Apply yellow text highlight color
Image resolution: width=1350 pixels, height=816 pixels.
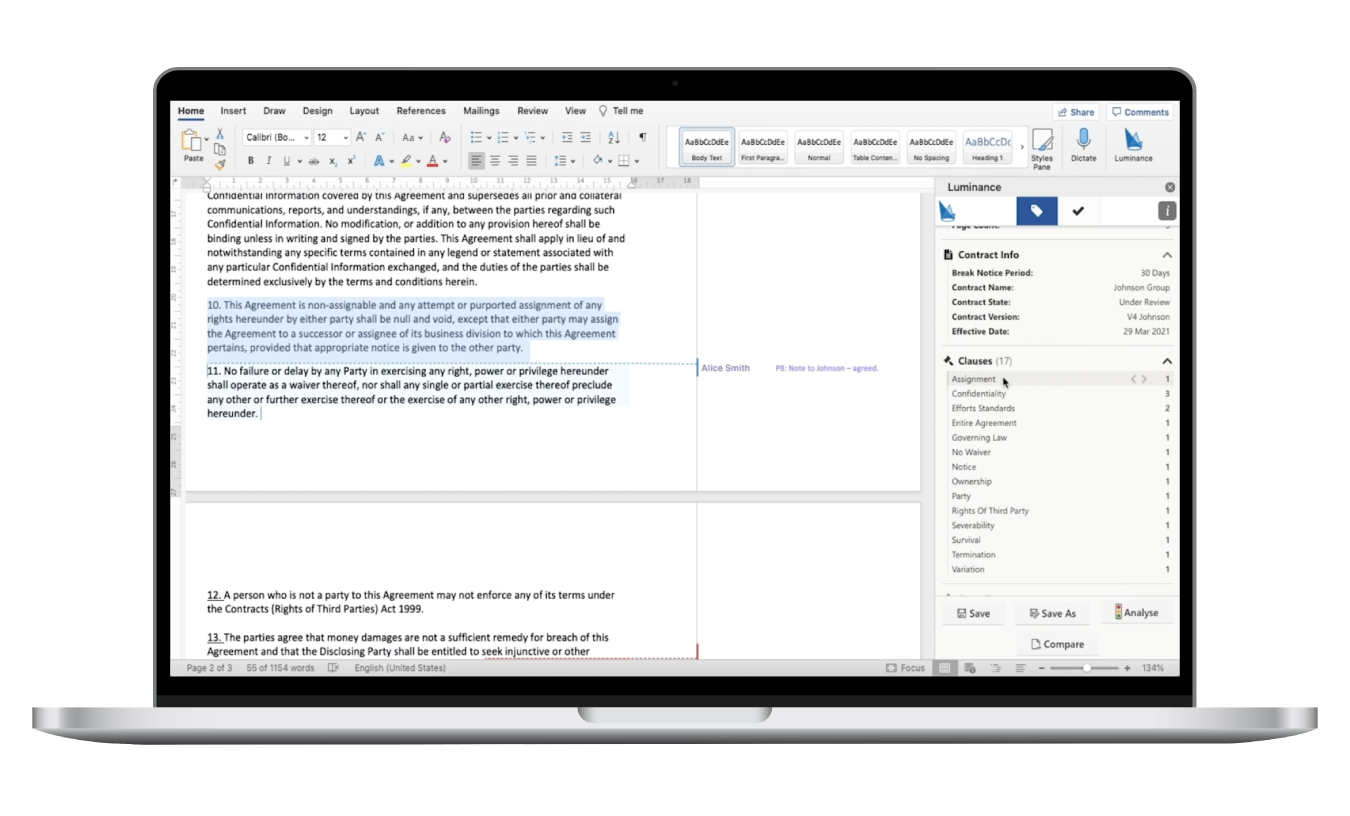(x=406, y=161)
